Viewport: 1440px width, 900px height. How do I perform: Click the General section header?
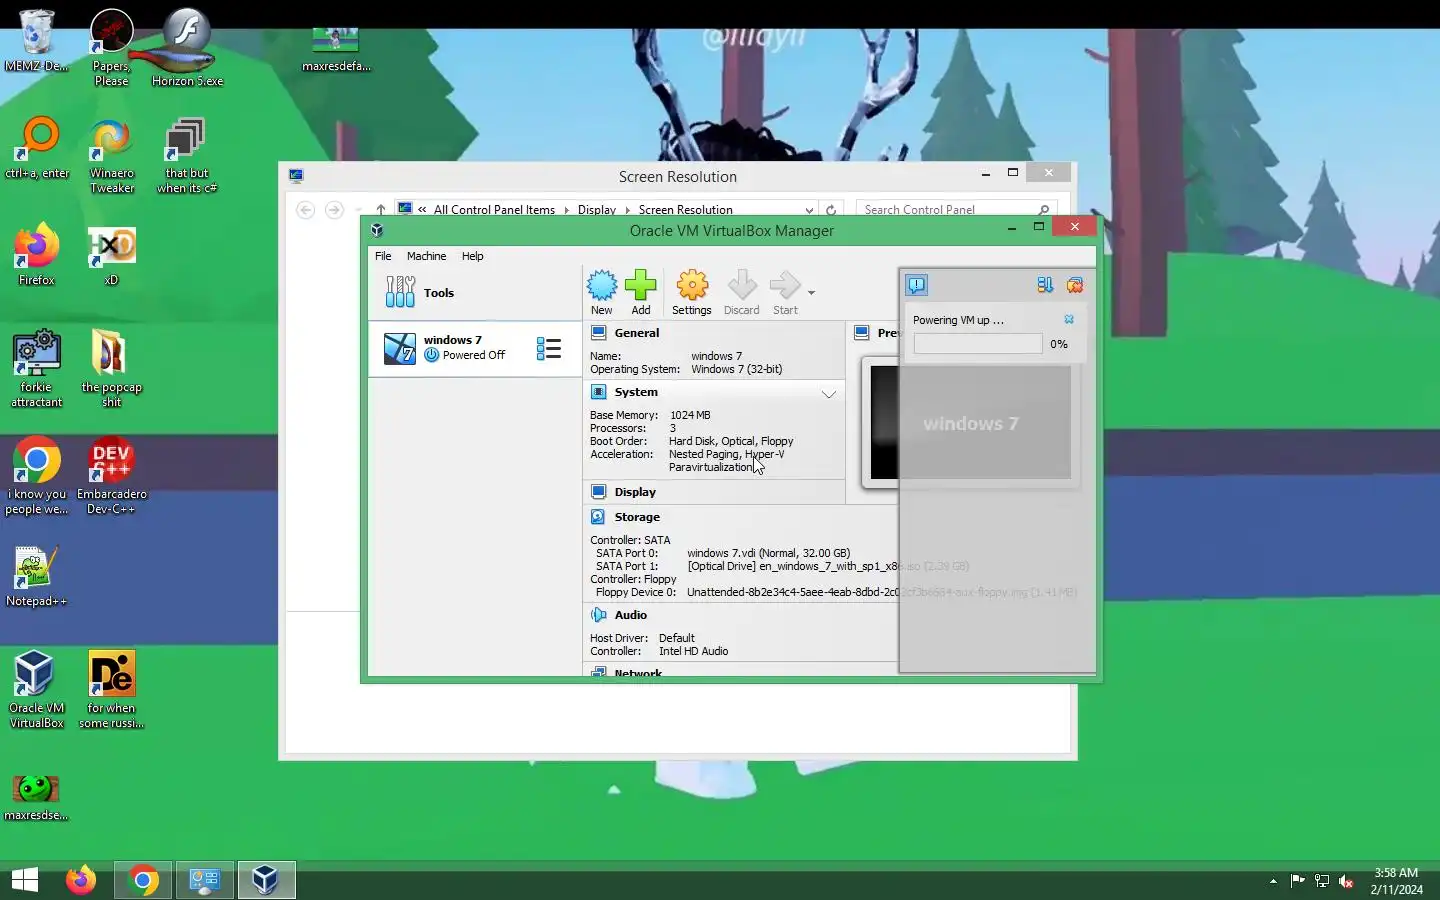point(637,333)
